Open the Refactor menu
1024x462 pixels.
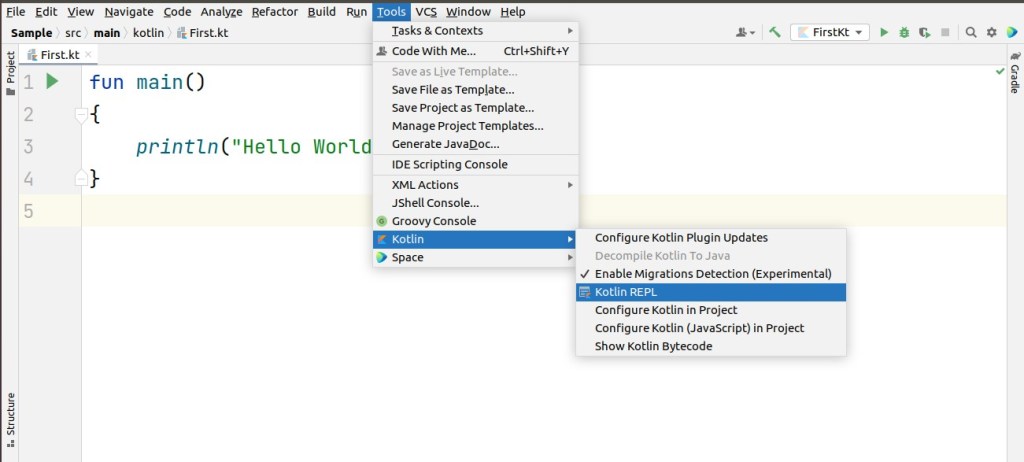(275, 12)
